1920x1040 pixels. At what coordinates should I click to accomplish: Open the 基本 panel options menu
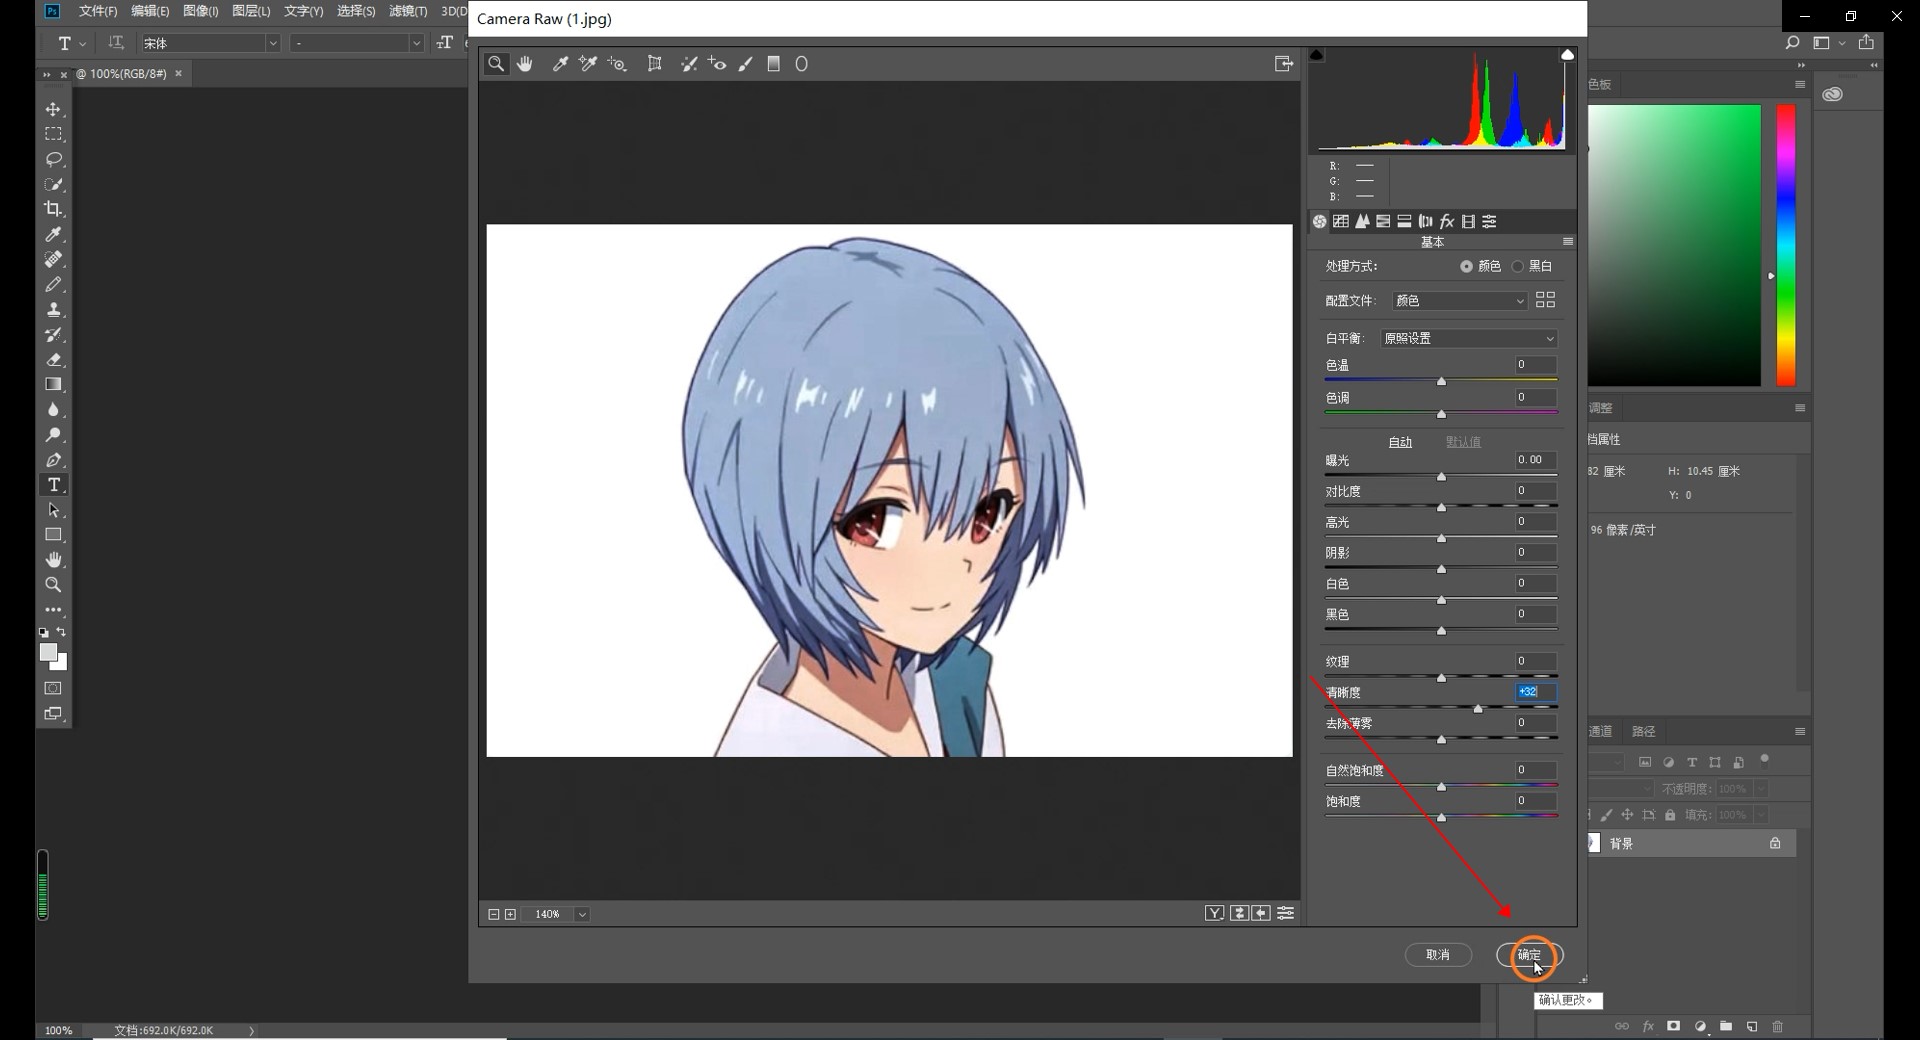tap(1567, 242)
